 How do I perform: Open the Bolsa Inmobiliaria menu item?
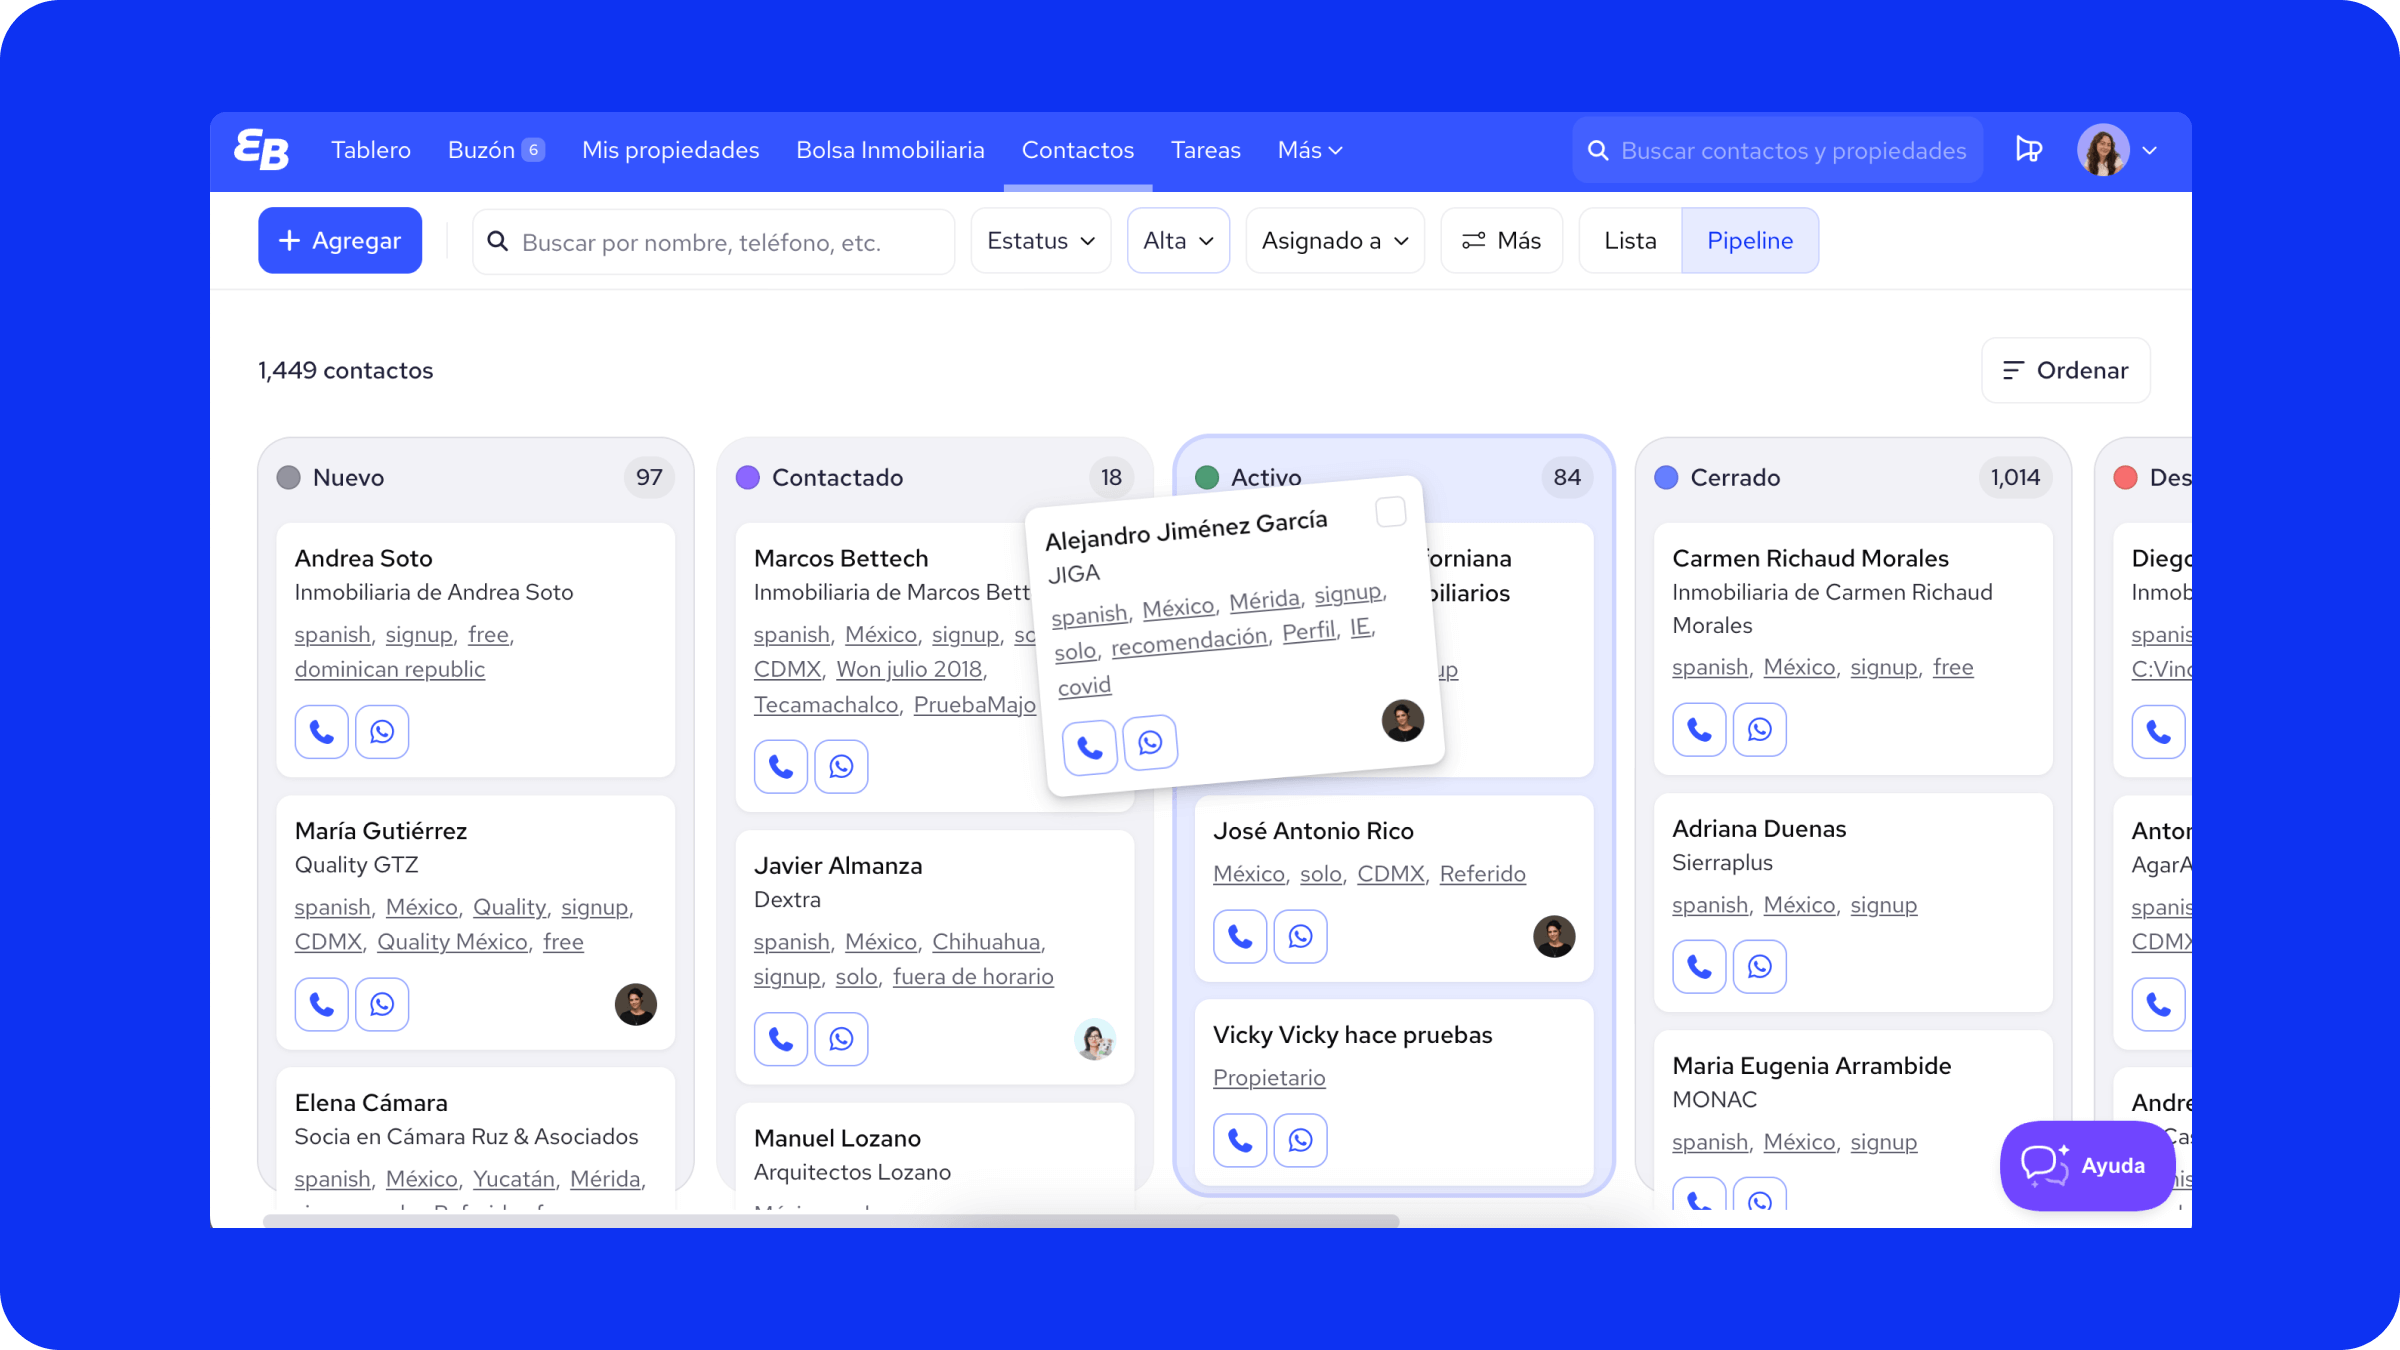(890, 150)
